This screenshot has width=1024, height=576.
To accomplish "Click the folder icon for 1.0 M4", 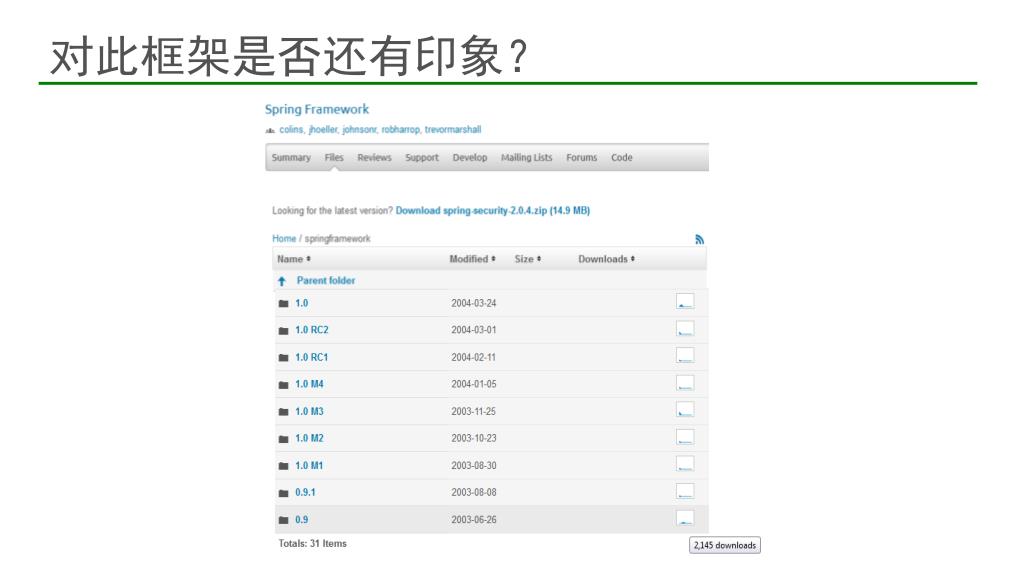I will [283, 385].
